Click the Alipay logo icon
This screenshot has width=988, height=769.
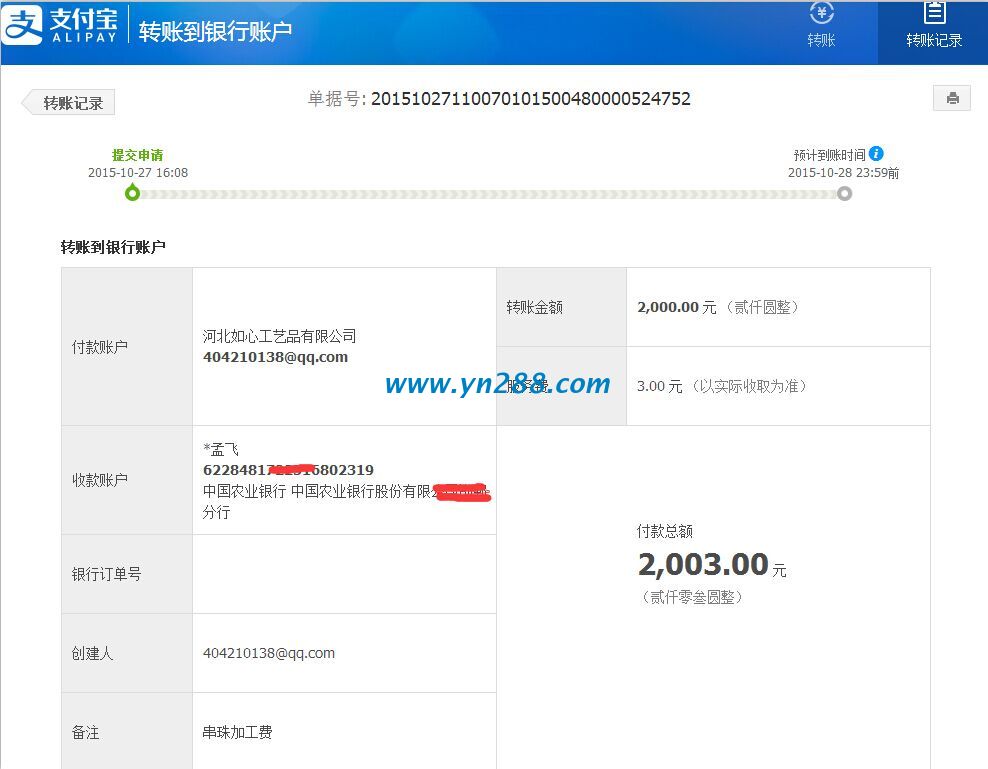pyautogui.click(x=22, y=23)
